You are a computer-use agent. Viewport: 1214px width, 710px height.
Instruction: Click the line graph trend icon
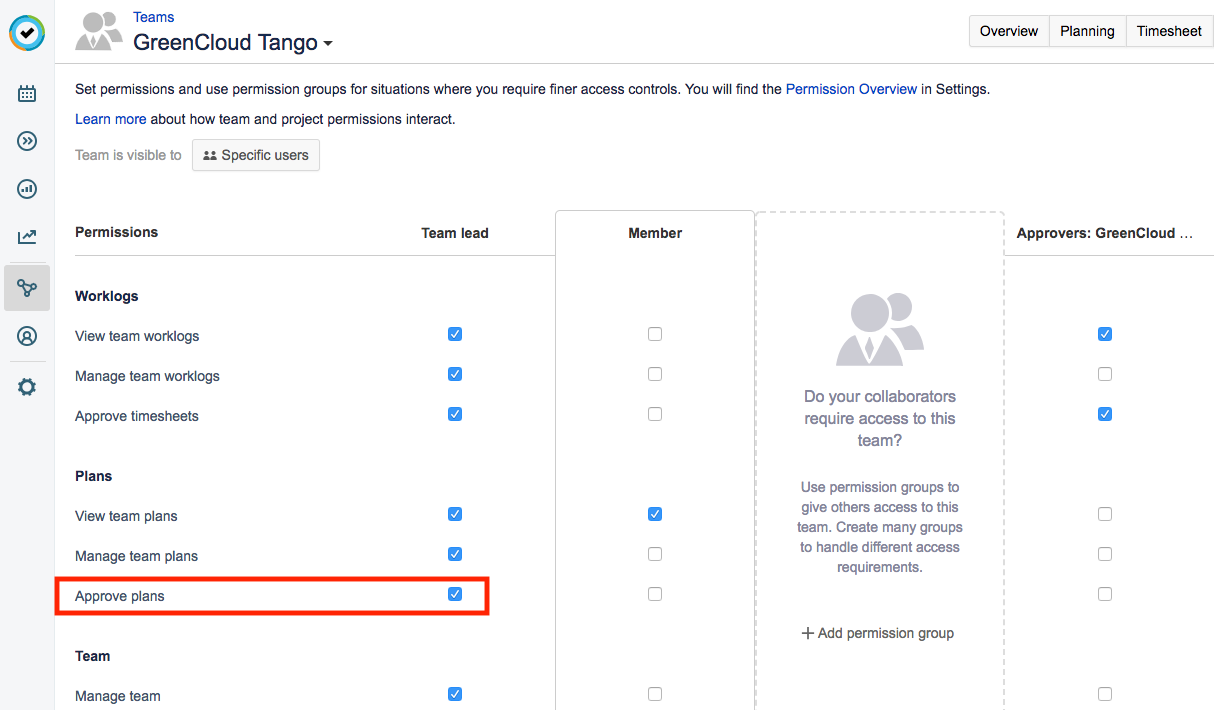click(x=27, y=237)
